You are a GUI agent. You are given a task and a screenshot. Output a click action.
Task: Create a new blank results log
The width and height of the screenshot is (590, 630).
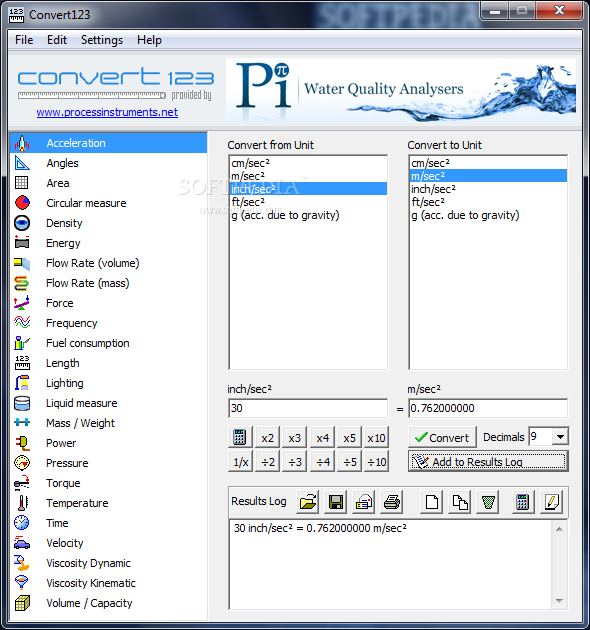tap(432, 502)
